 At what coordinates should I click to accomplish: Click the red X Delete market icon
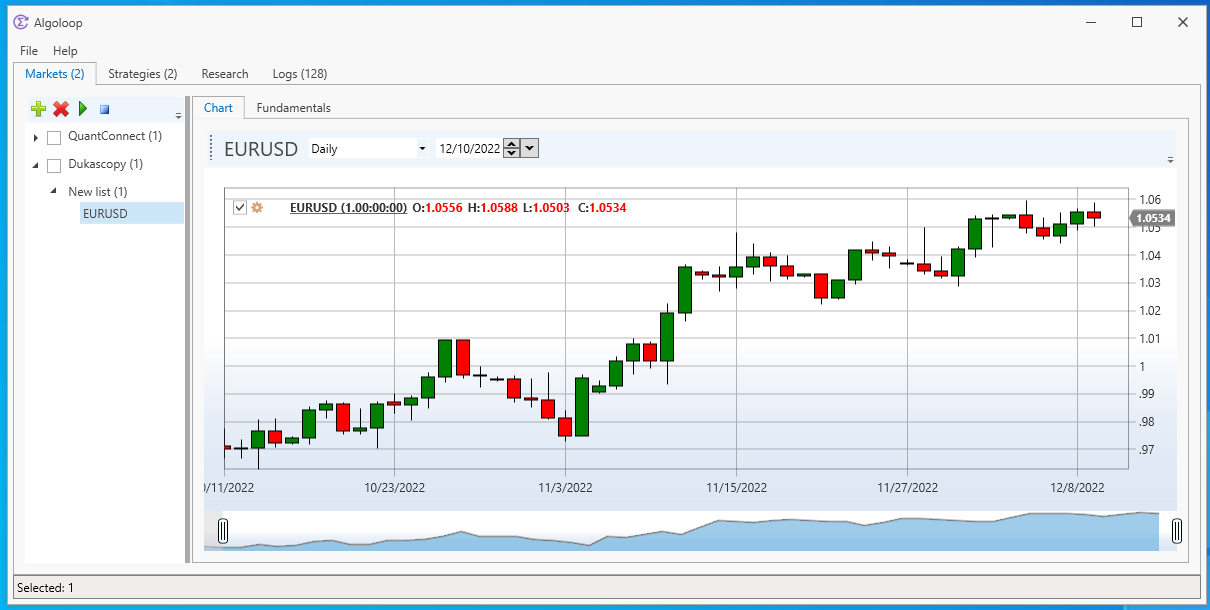click(x=61, y=109)
